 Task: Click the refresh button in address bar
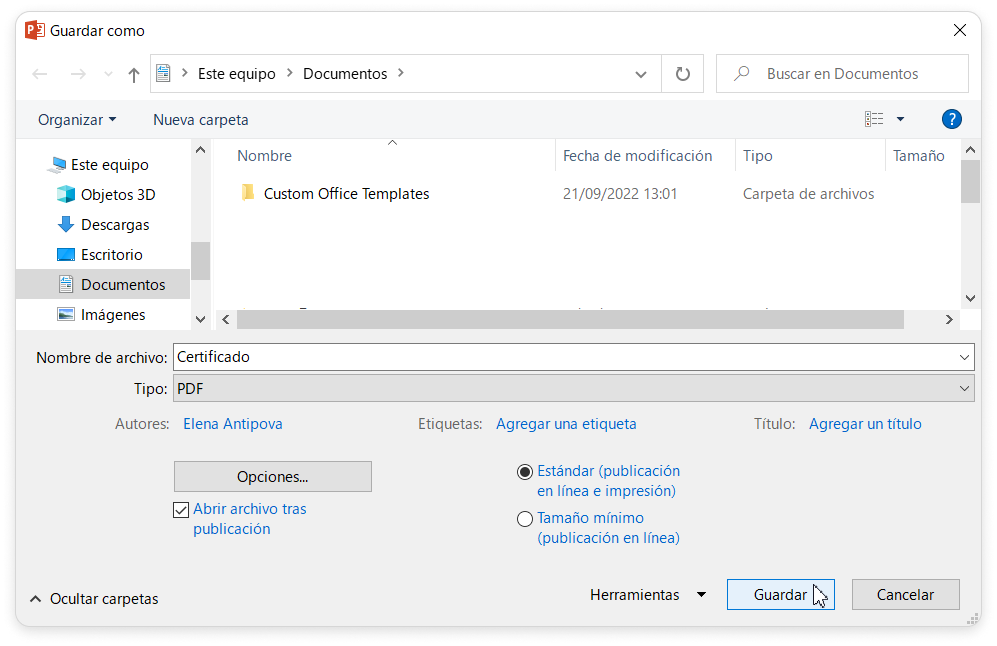point(682,74)
